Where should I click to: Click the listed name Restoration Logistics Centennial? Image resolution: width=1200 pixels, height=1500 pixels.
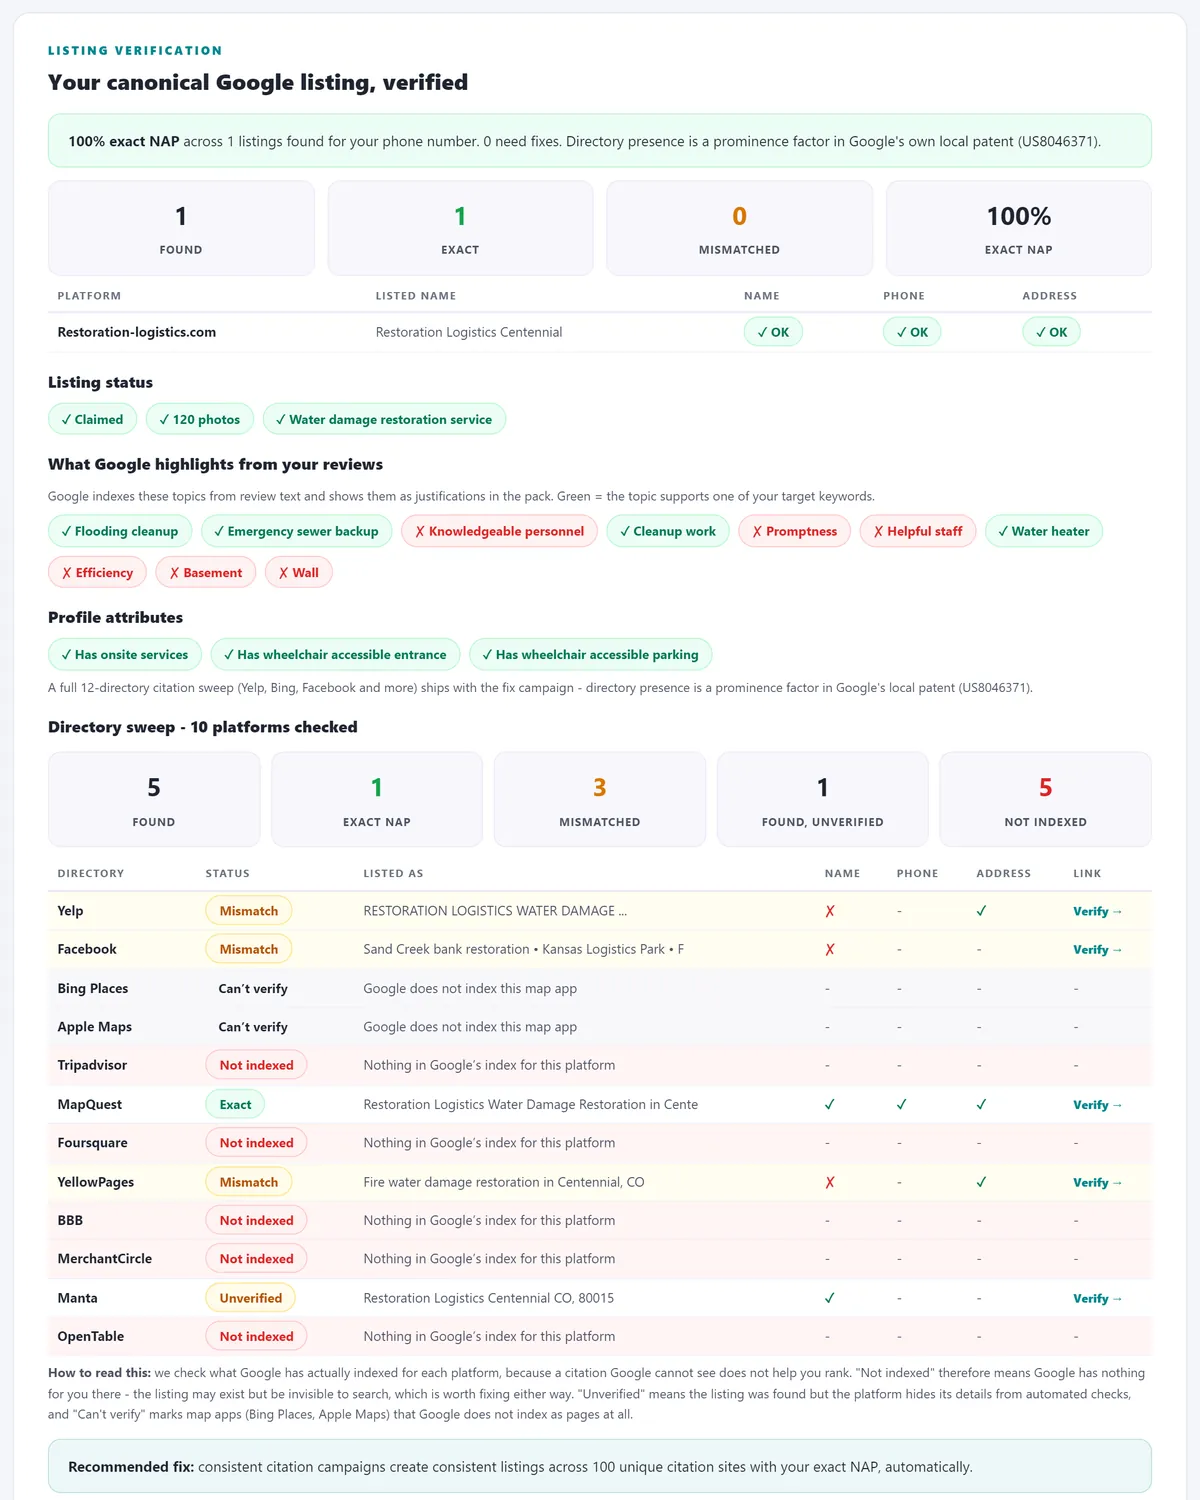(x=469, y=332)
